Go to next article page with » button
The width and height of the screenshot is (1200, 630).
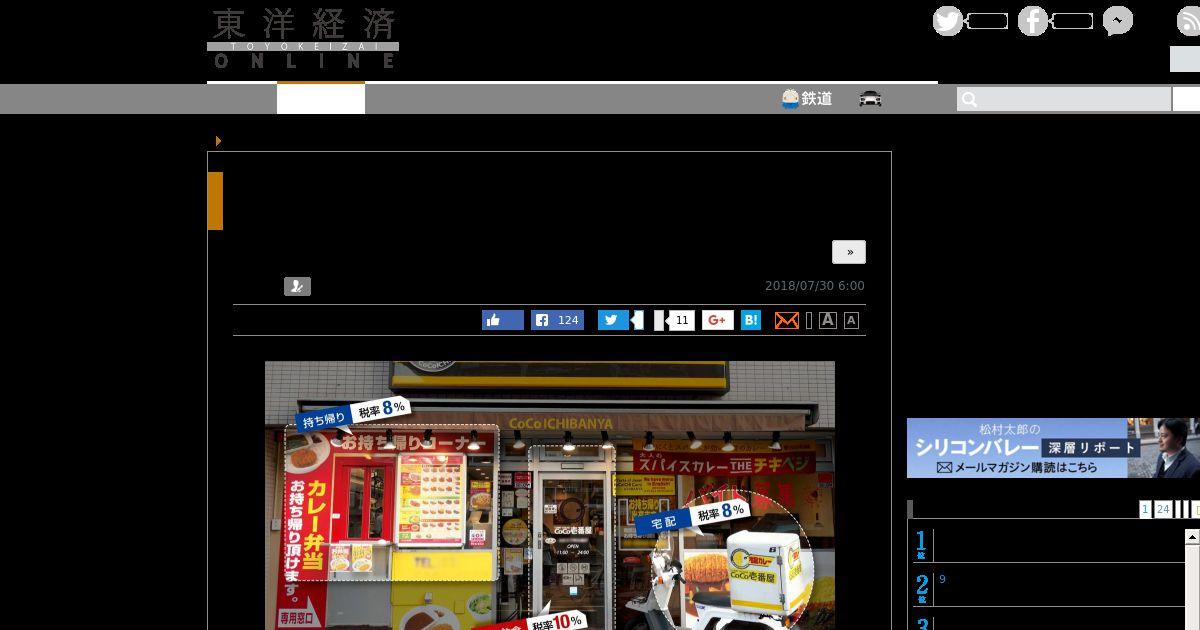click(x=849, y=252)
